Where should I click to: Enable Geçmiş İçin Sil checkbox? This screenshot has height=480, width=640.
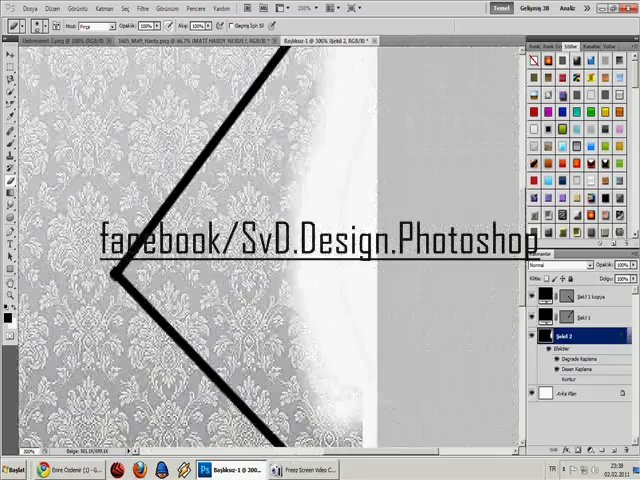(x=231, y=26)
